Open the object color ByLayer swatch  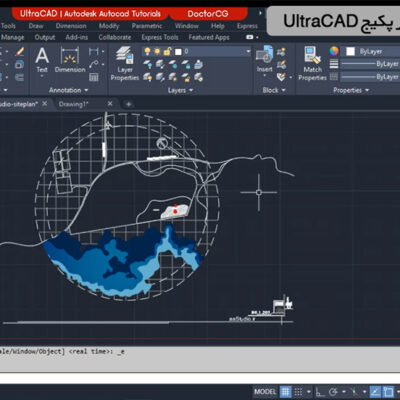tap(350, 51)
